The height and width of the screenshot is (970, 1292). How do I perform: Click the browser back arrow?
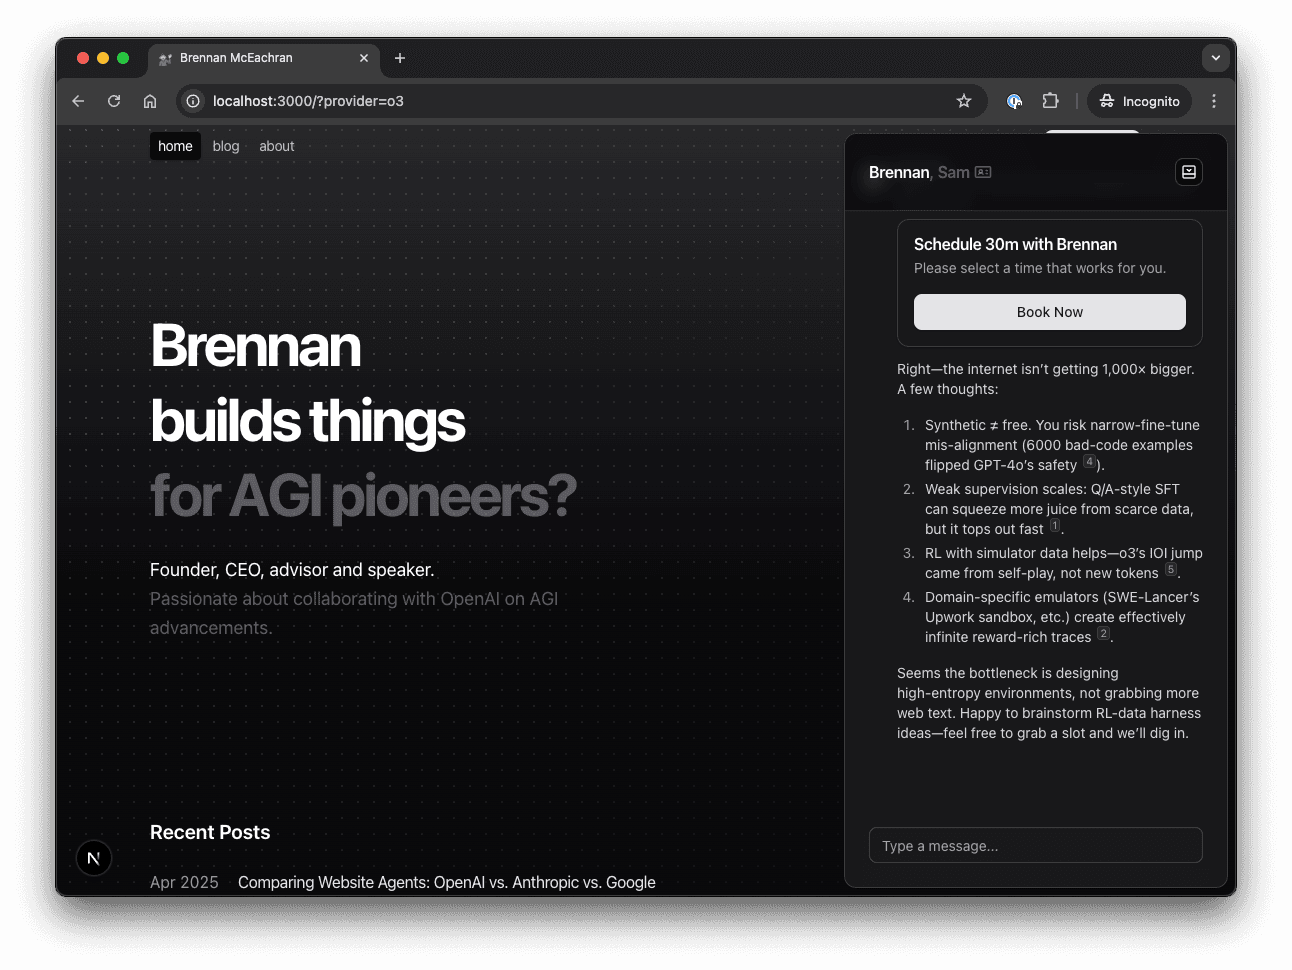(78, 101)
